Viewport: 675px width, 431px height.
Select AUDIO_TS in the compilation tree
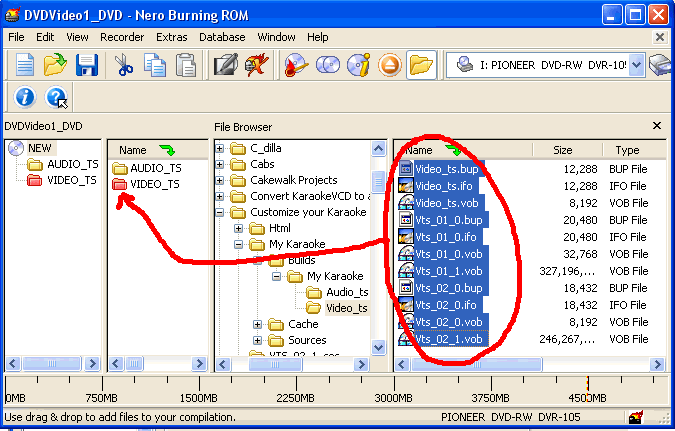pyautogui.click(x=72, y=164)
